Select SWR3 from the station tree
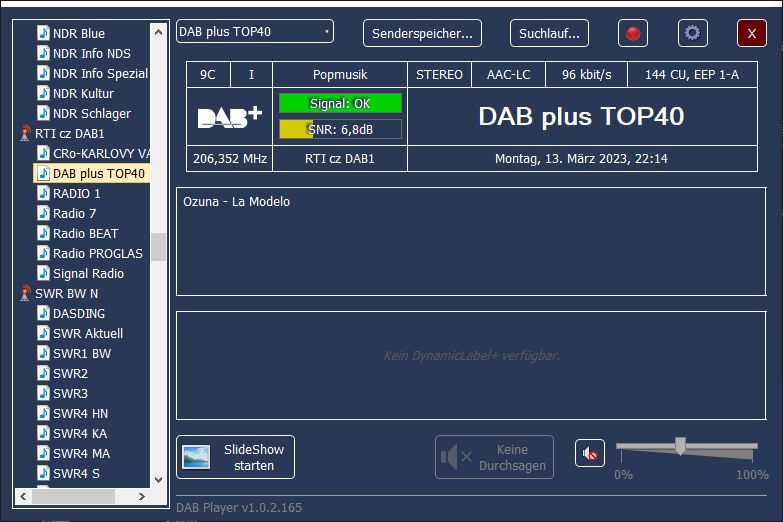The width and height of the screenshot is (783, 522). [x=70, y=394]
